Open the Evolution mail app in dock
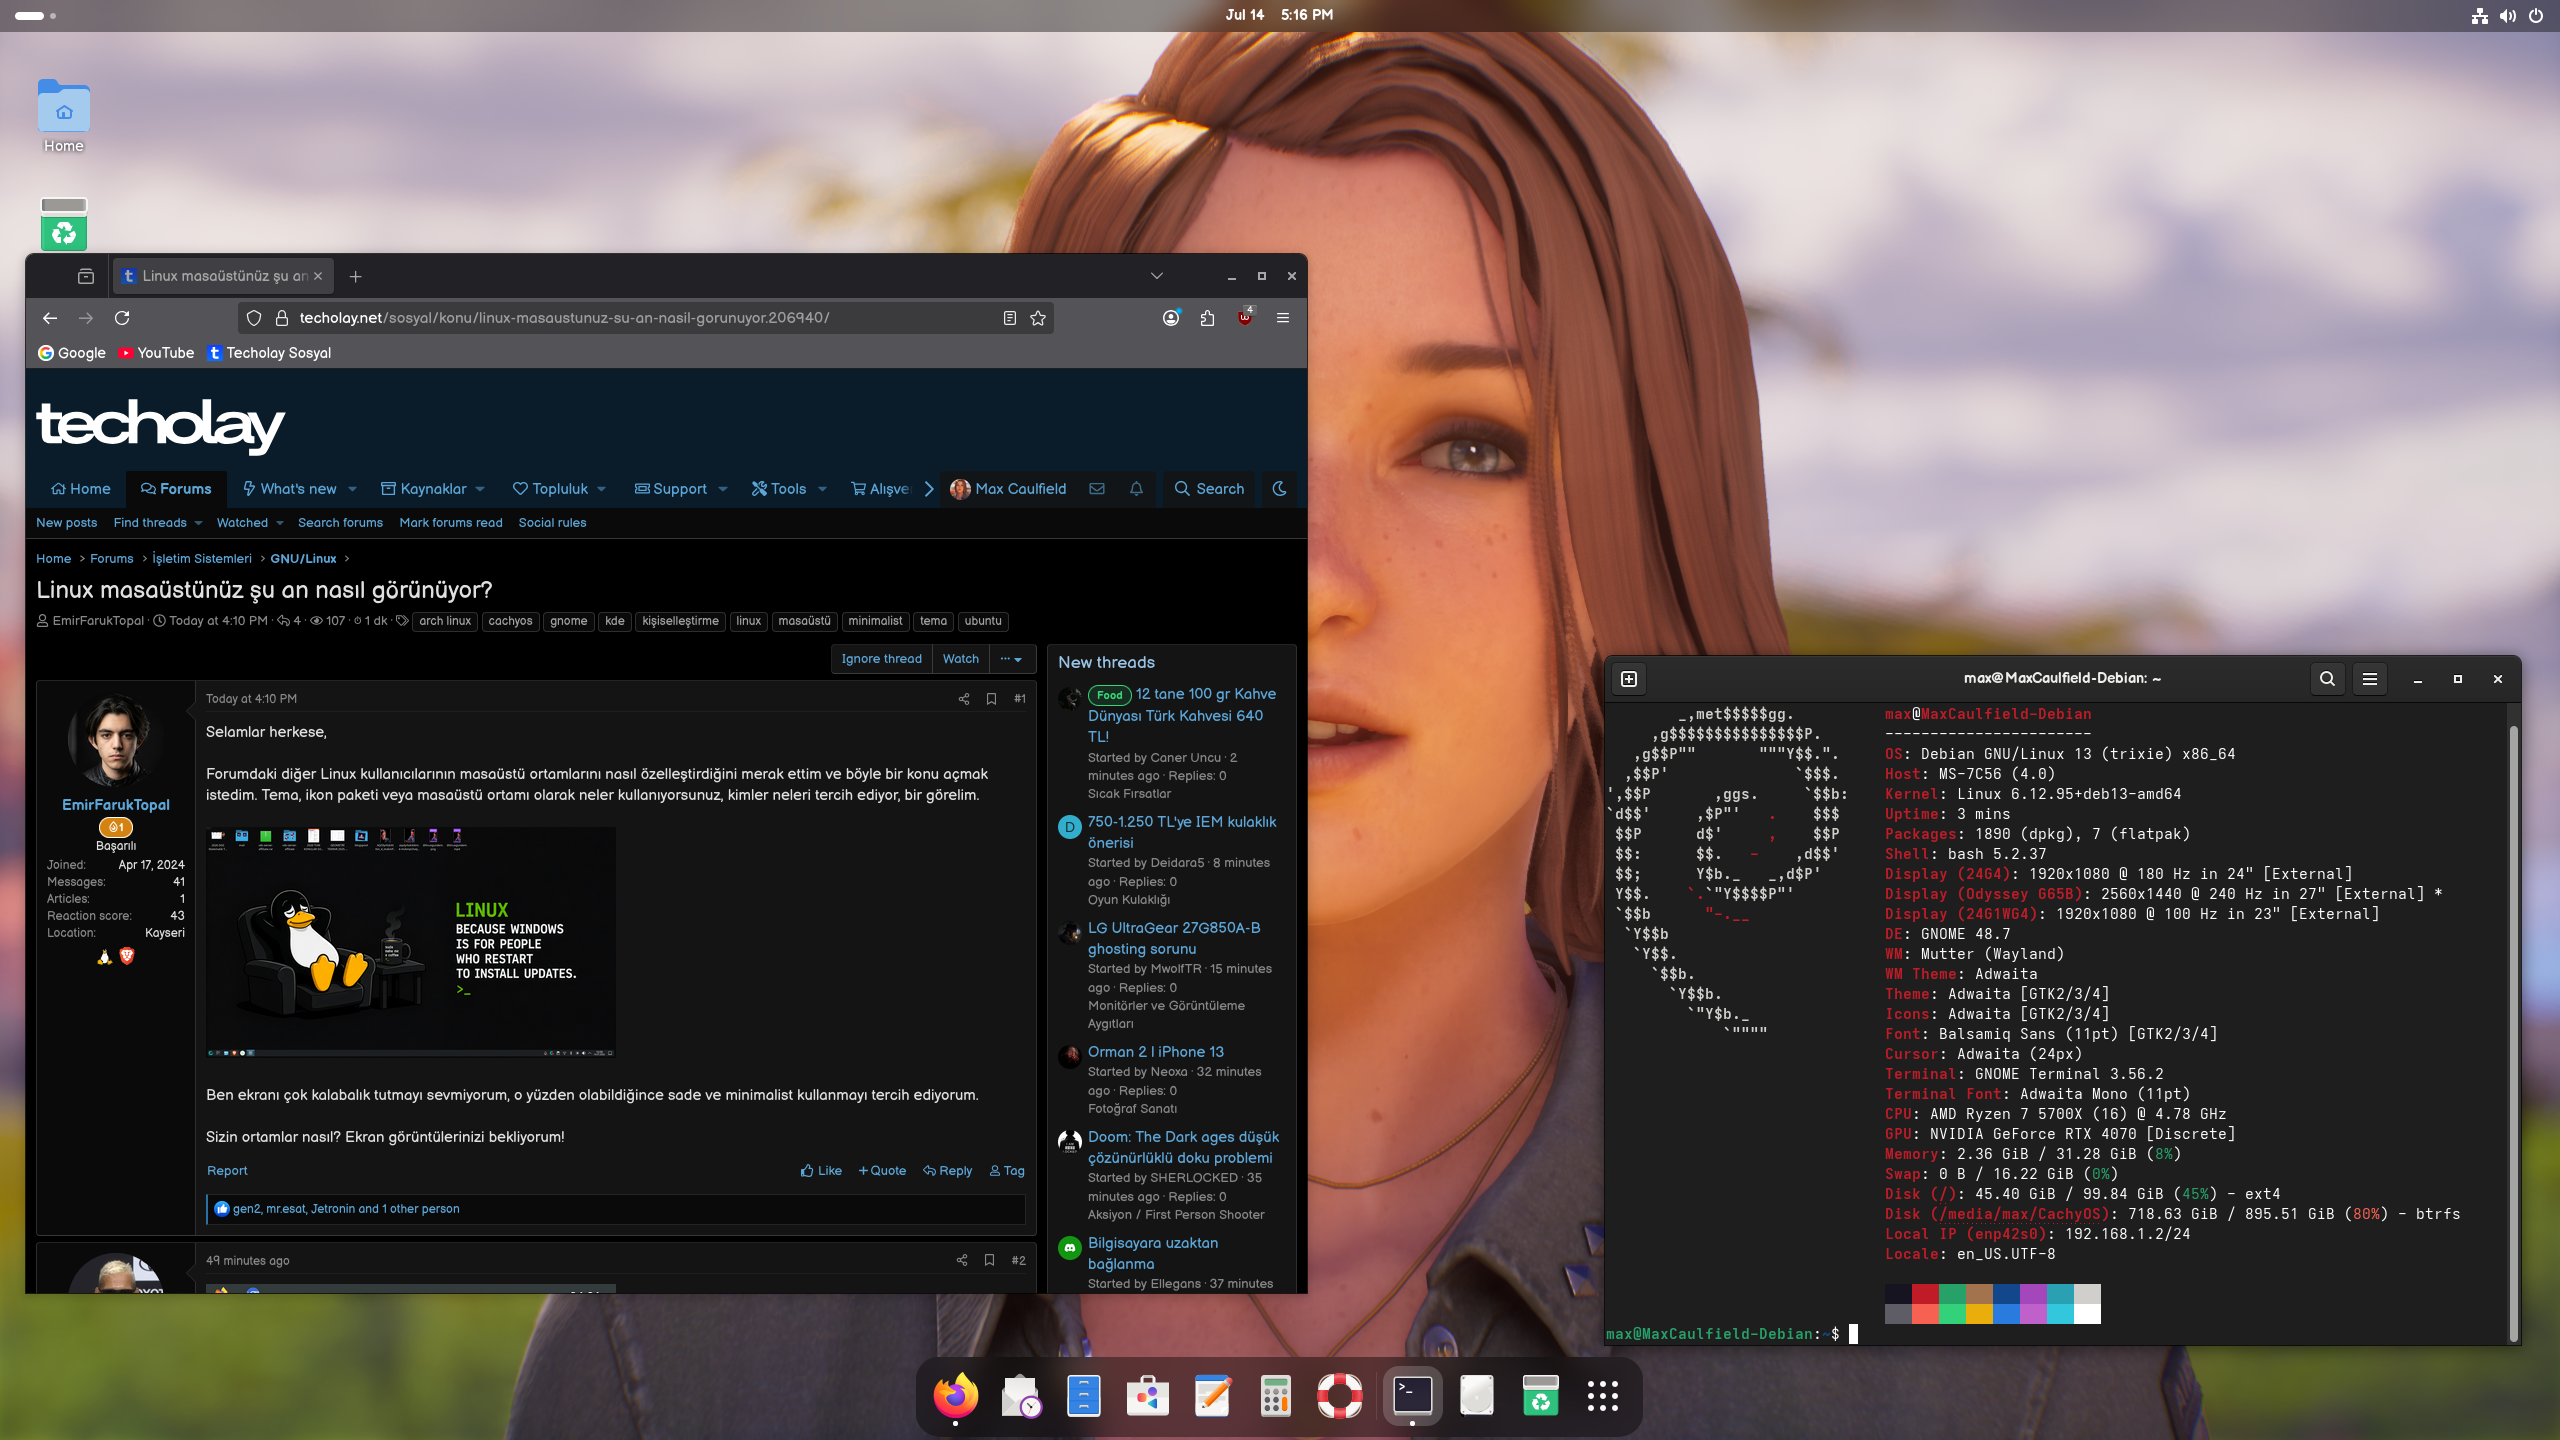The height and width of the screenshot is (1440, 2560). pyautogui.click(x=1020, y=1395)
